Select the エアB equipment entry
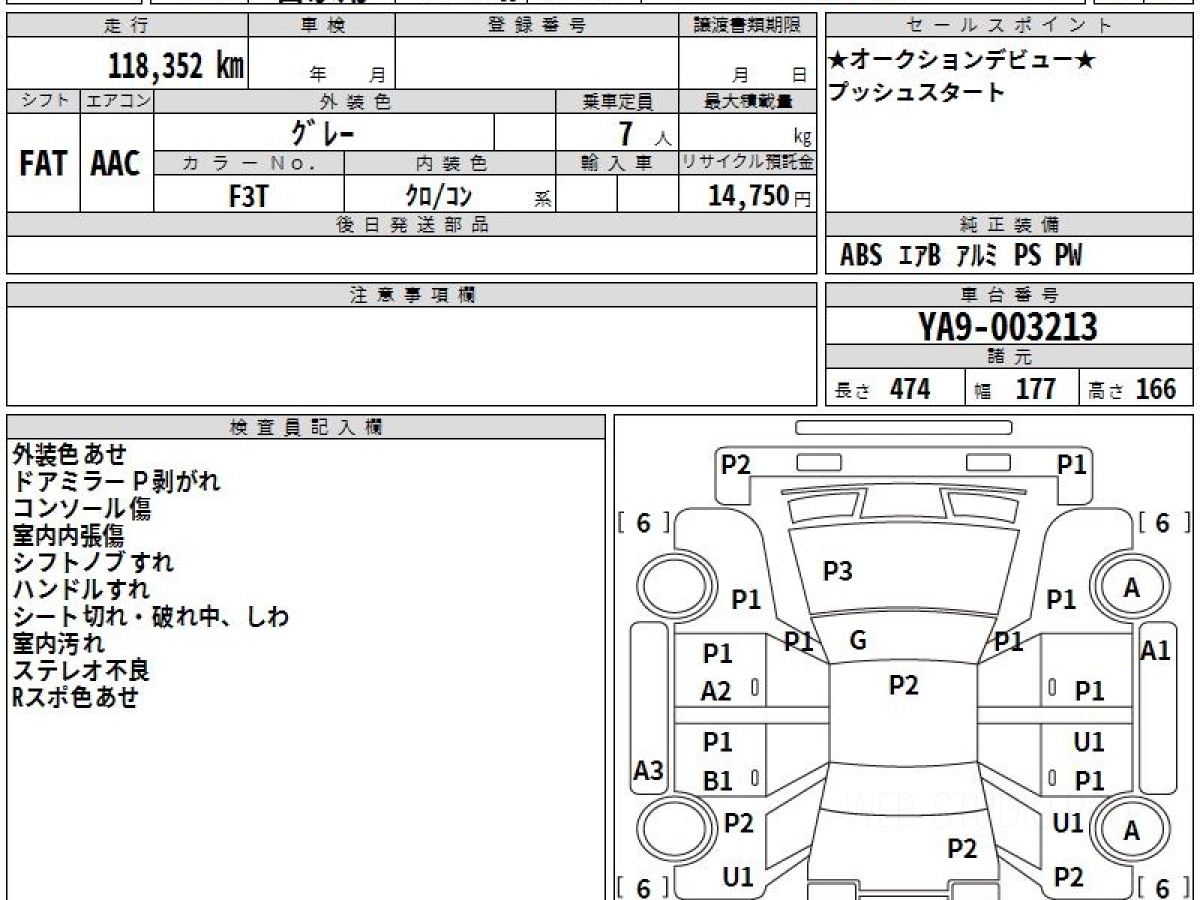 pyautogui.click(x=918, y=256)
